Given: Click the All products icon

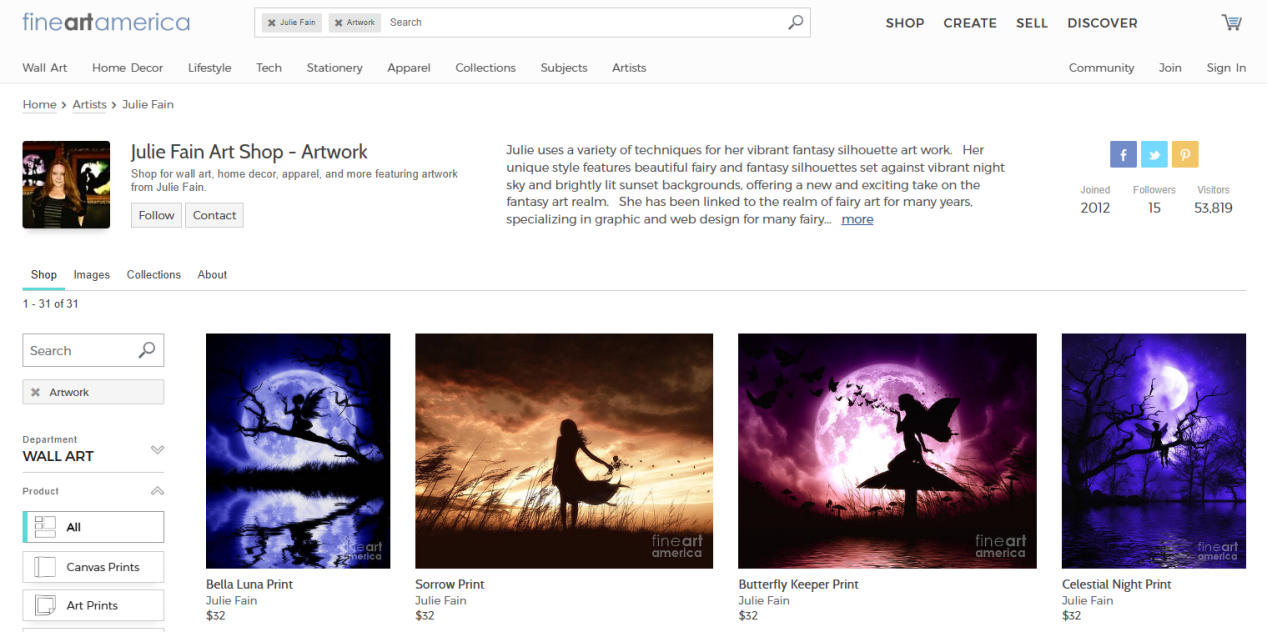Looking at the screenshot, I should pyautogui.click(x=45, y=527).
